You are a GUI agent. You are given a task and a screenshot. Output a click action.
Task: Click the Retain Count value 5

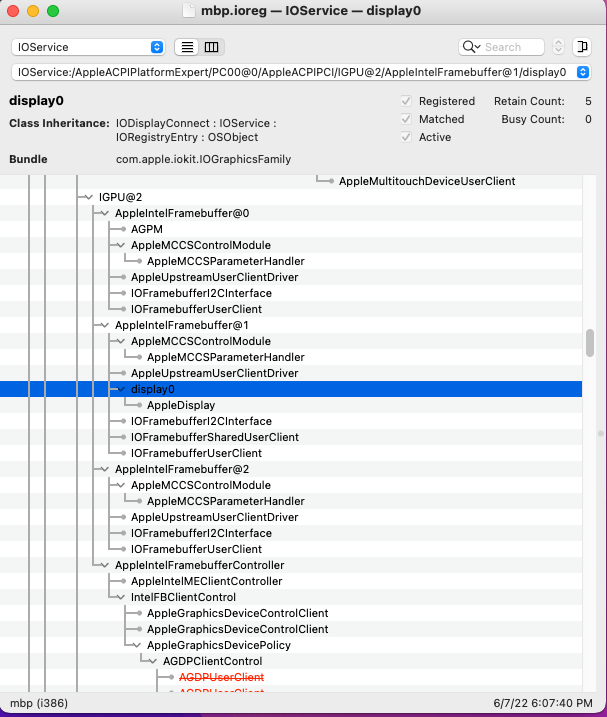tap(588, 101)
